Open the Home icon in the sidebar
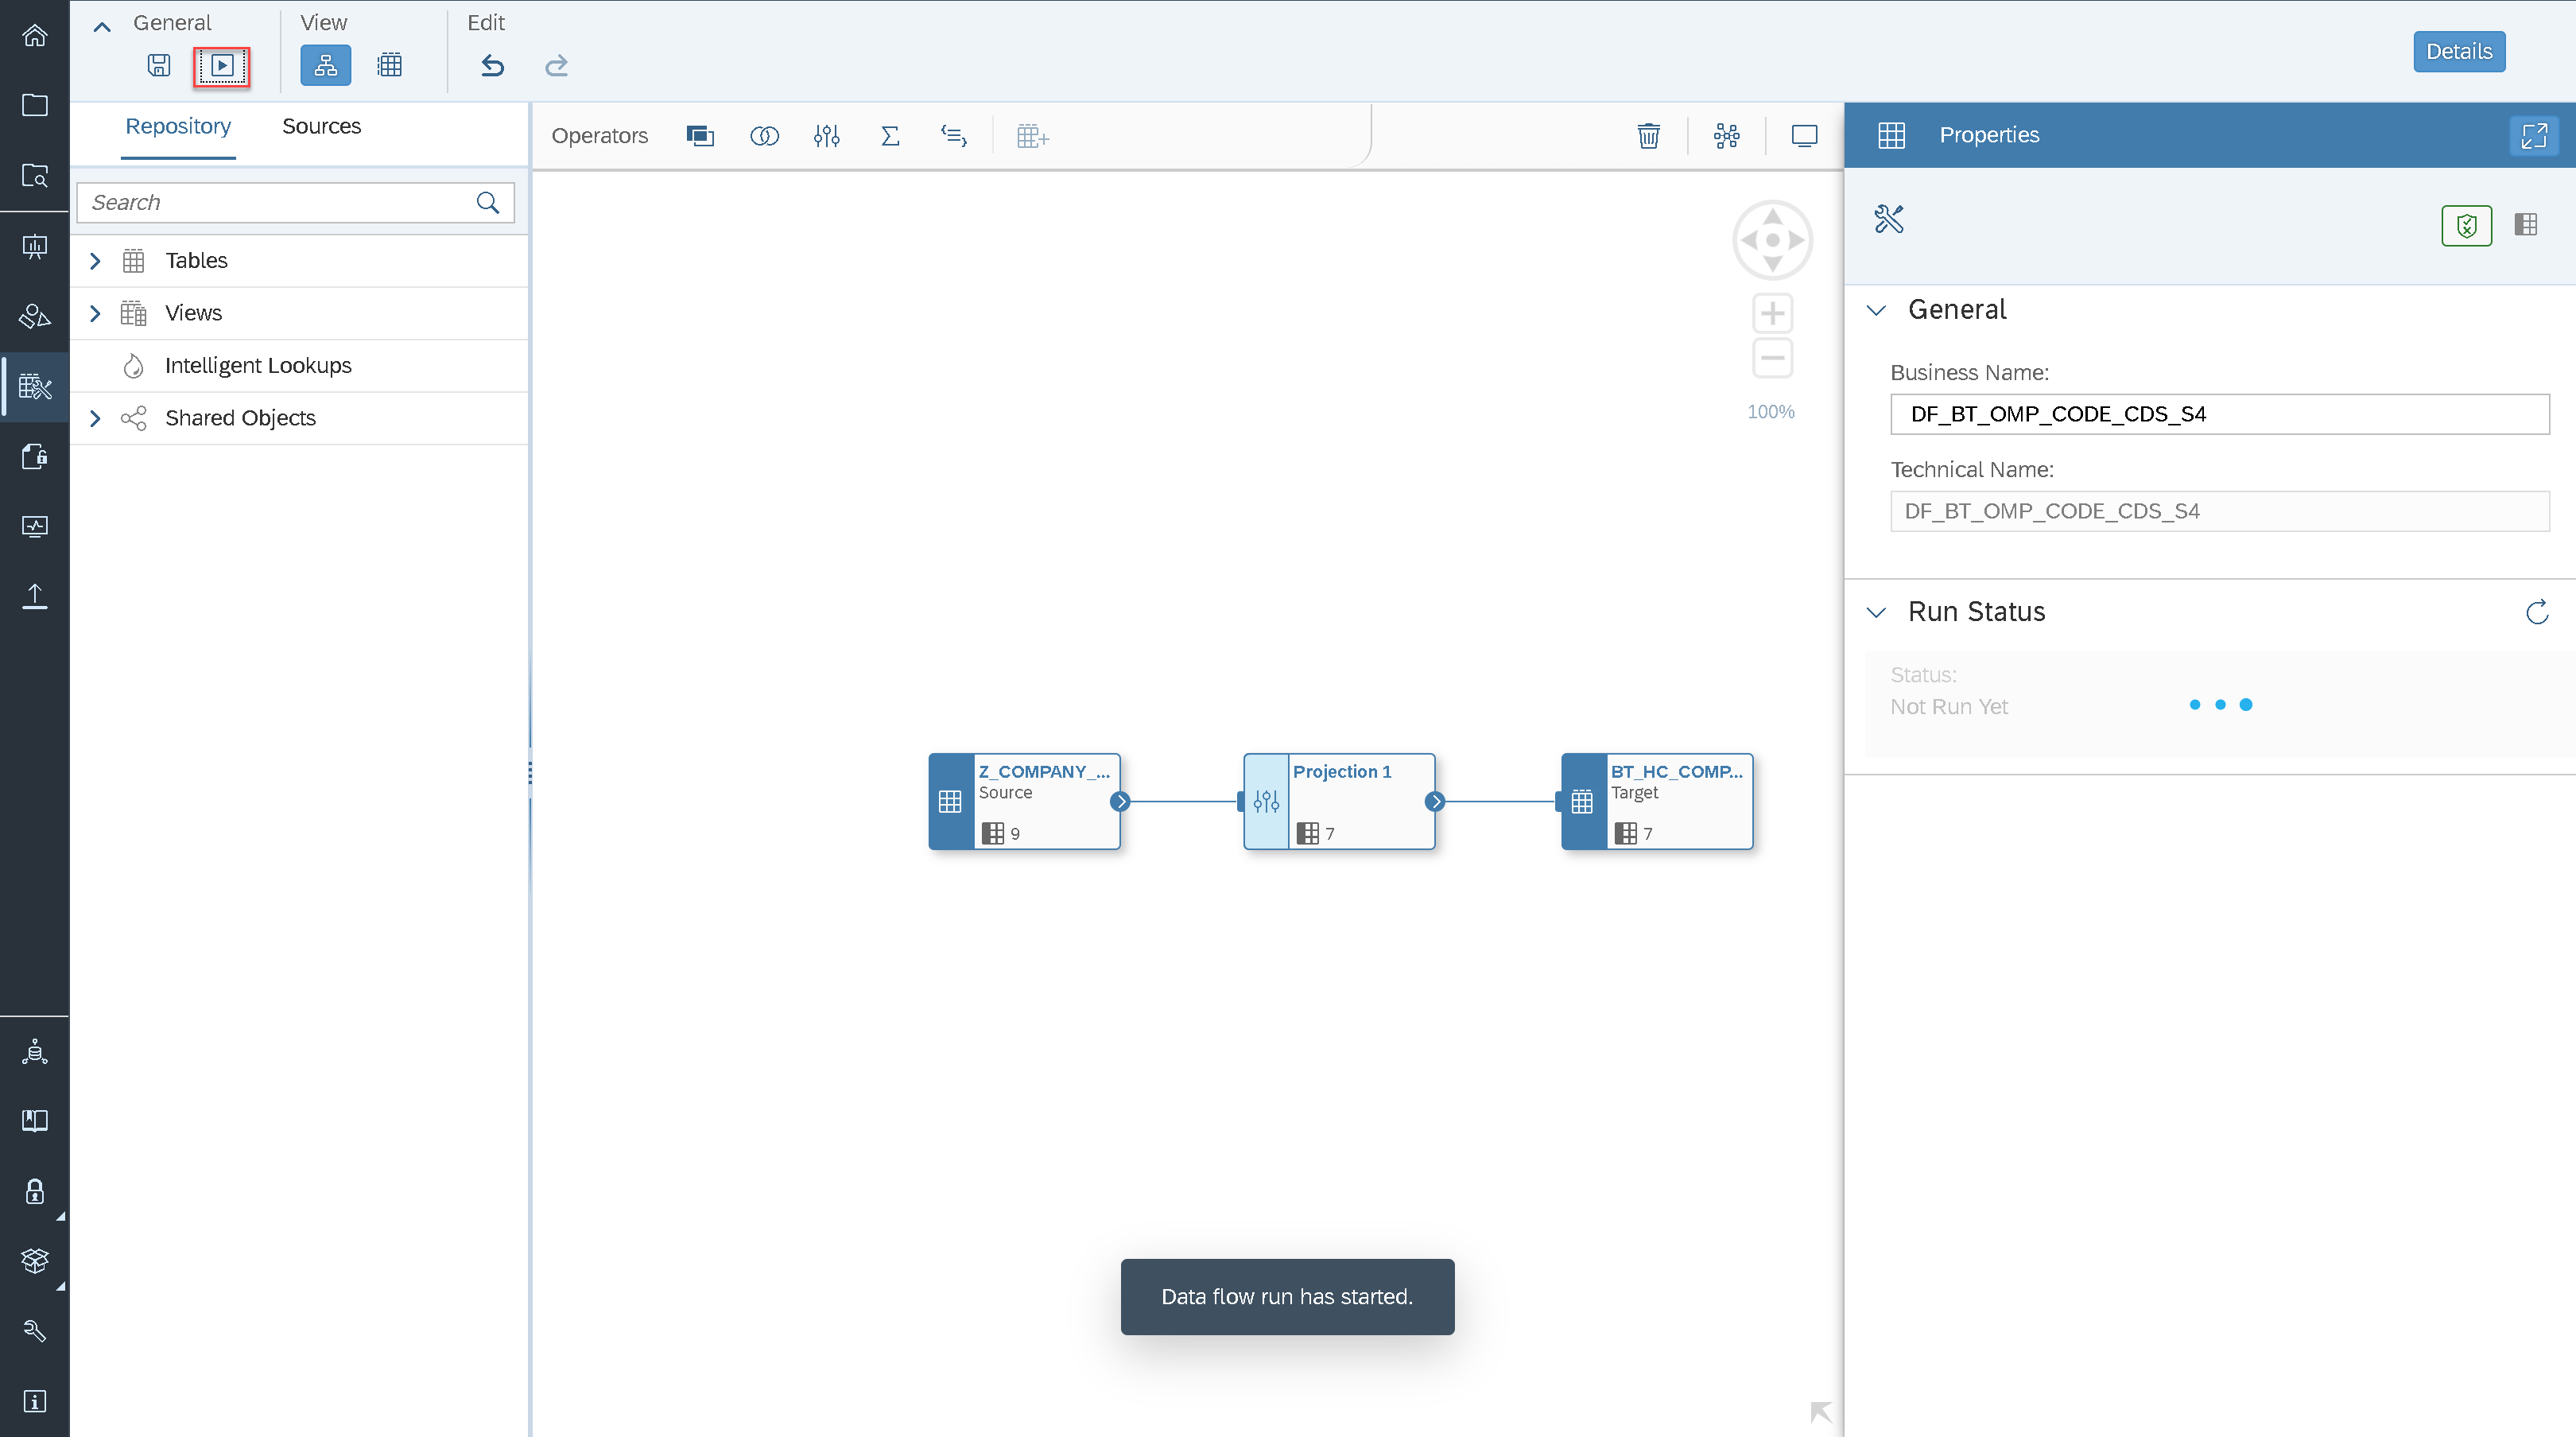This screenshot has height=1437, width=2576. (x=35, y=36)
